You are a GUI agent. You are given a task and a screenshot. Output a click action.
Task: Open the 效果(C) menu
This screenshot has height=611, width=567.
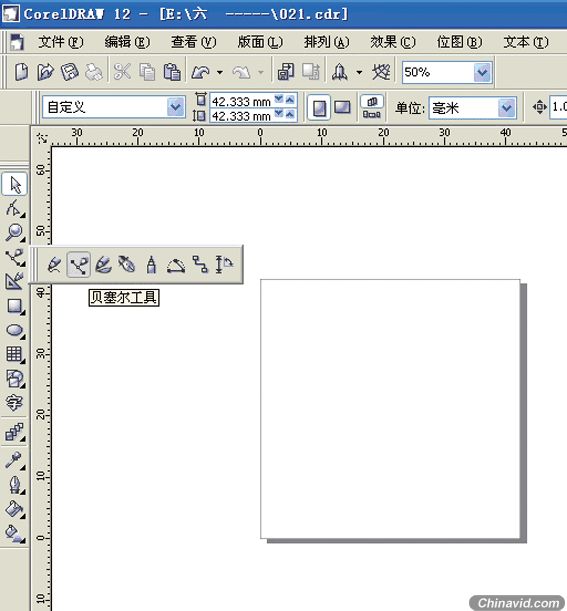[393, 42]
